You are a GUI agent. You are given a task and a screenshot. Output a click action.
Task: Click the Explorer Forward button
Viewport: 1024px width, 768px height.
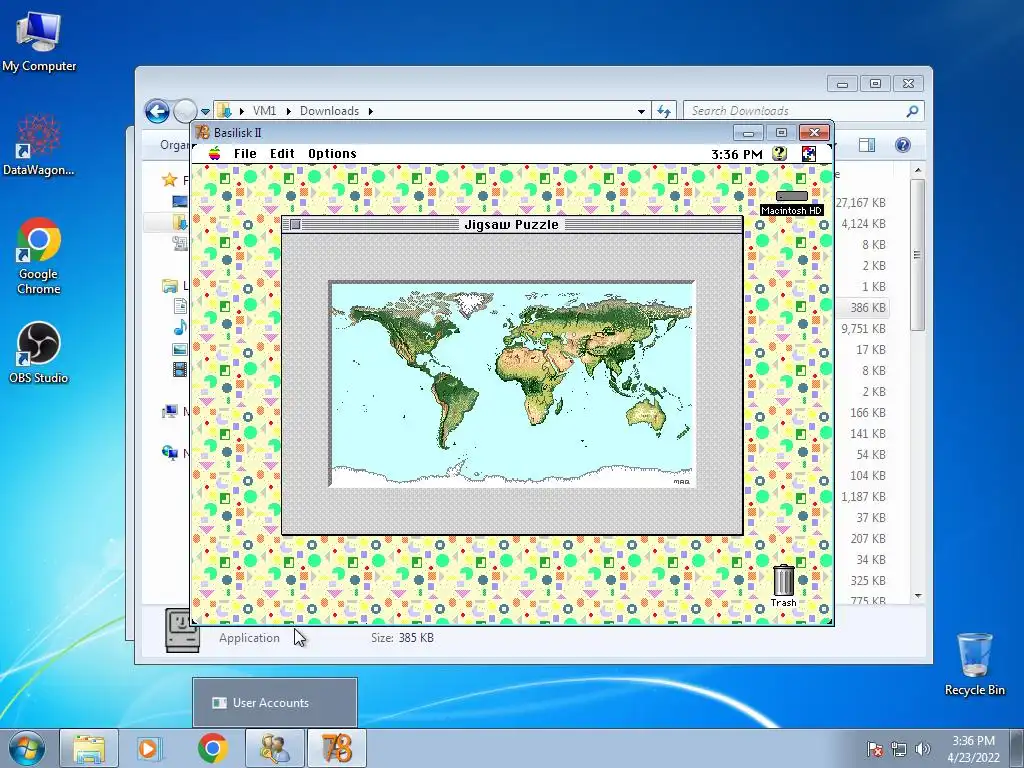185,111
